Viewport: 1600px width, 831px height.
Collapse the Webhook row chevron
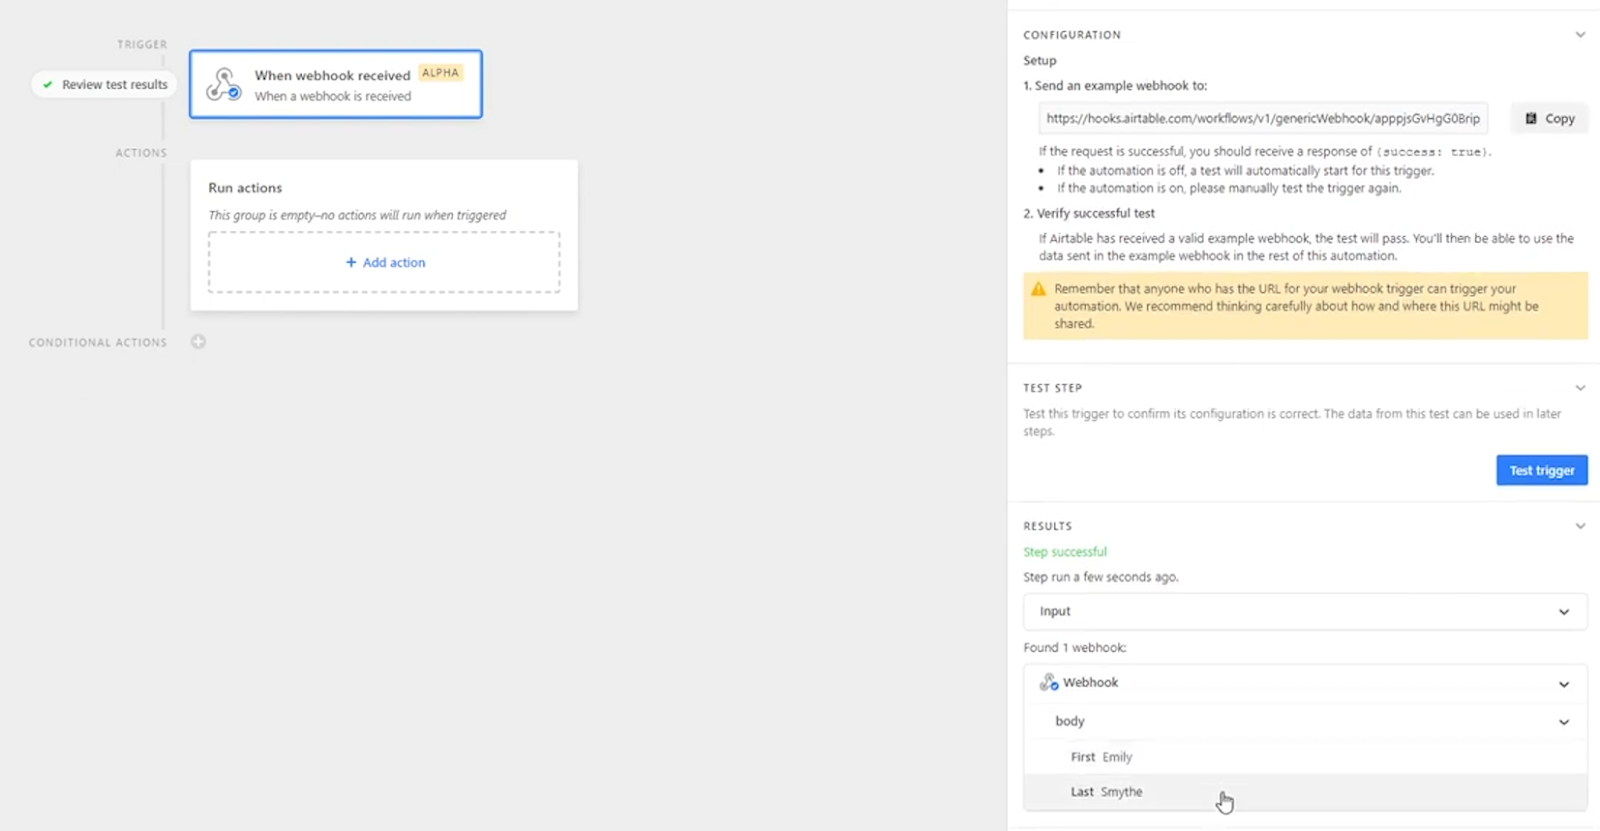[1564, 684]
